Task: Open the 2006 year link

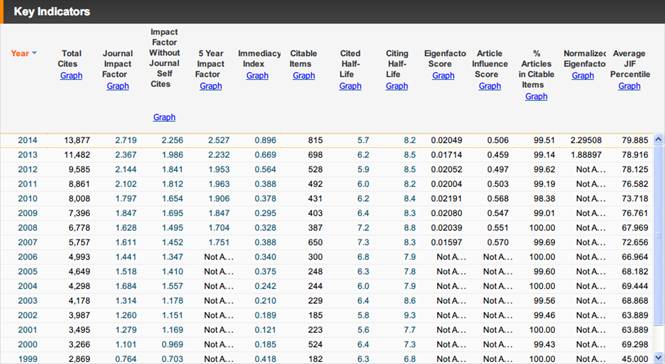Action: 28,257
